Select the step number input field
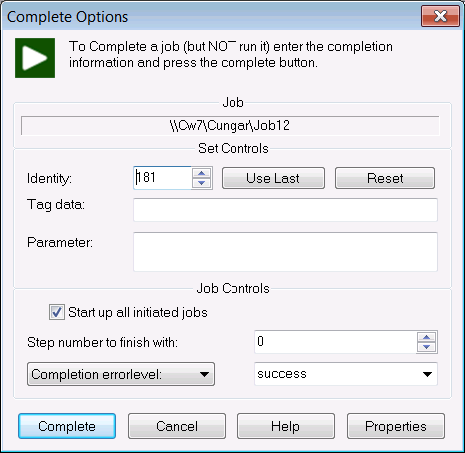 pyautogui.click(x=336, y=342)
